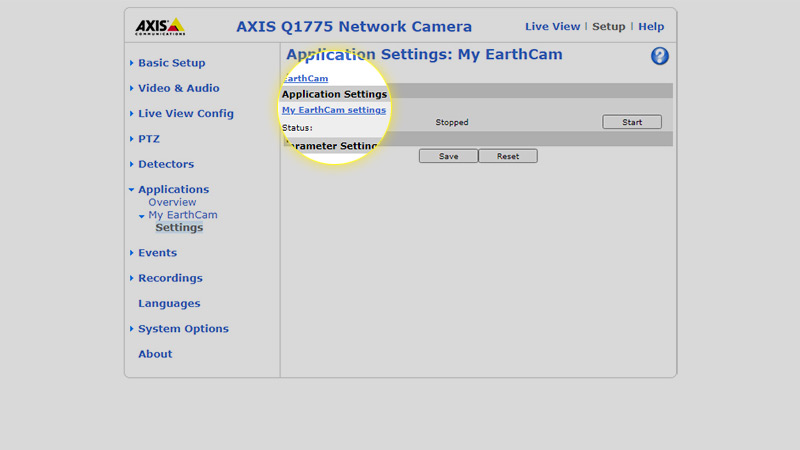The height and width of the screenshot is (450, 800).
Task: Expand the Recordings section
Action: [x=170, y=278]
